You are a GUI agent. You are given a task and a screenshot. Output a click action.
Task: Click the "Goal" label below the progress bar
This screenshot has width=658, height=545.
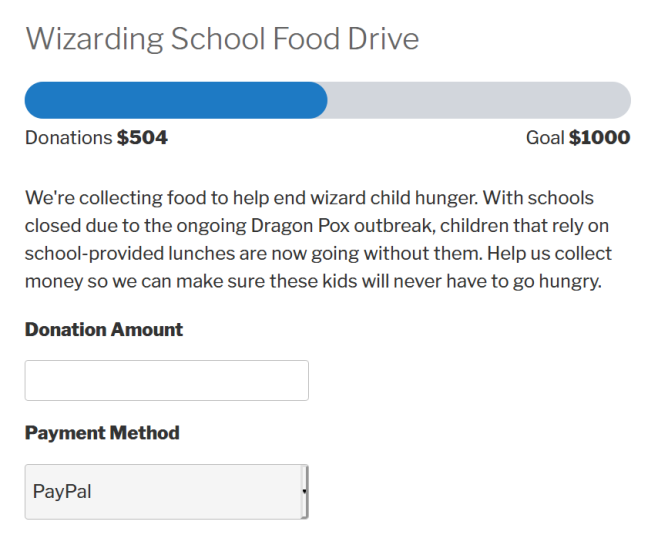(x=545, y=138)
